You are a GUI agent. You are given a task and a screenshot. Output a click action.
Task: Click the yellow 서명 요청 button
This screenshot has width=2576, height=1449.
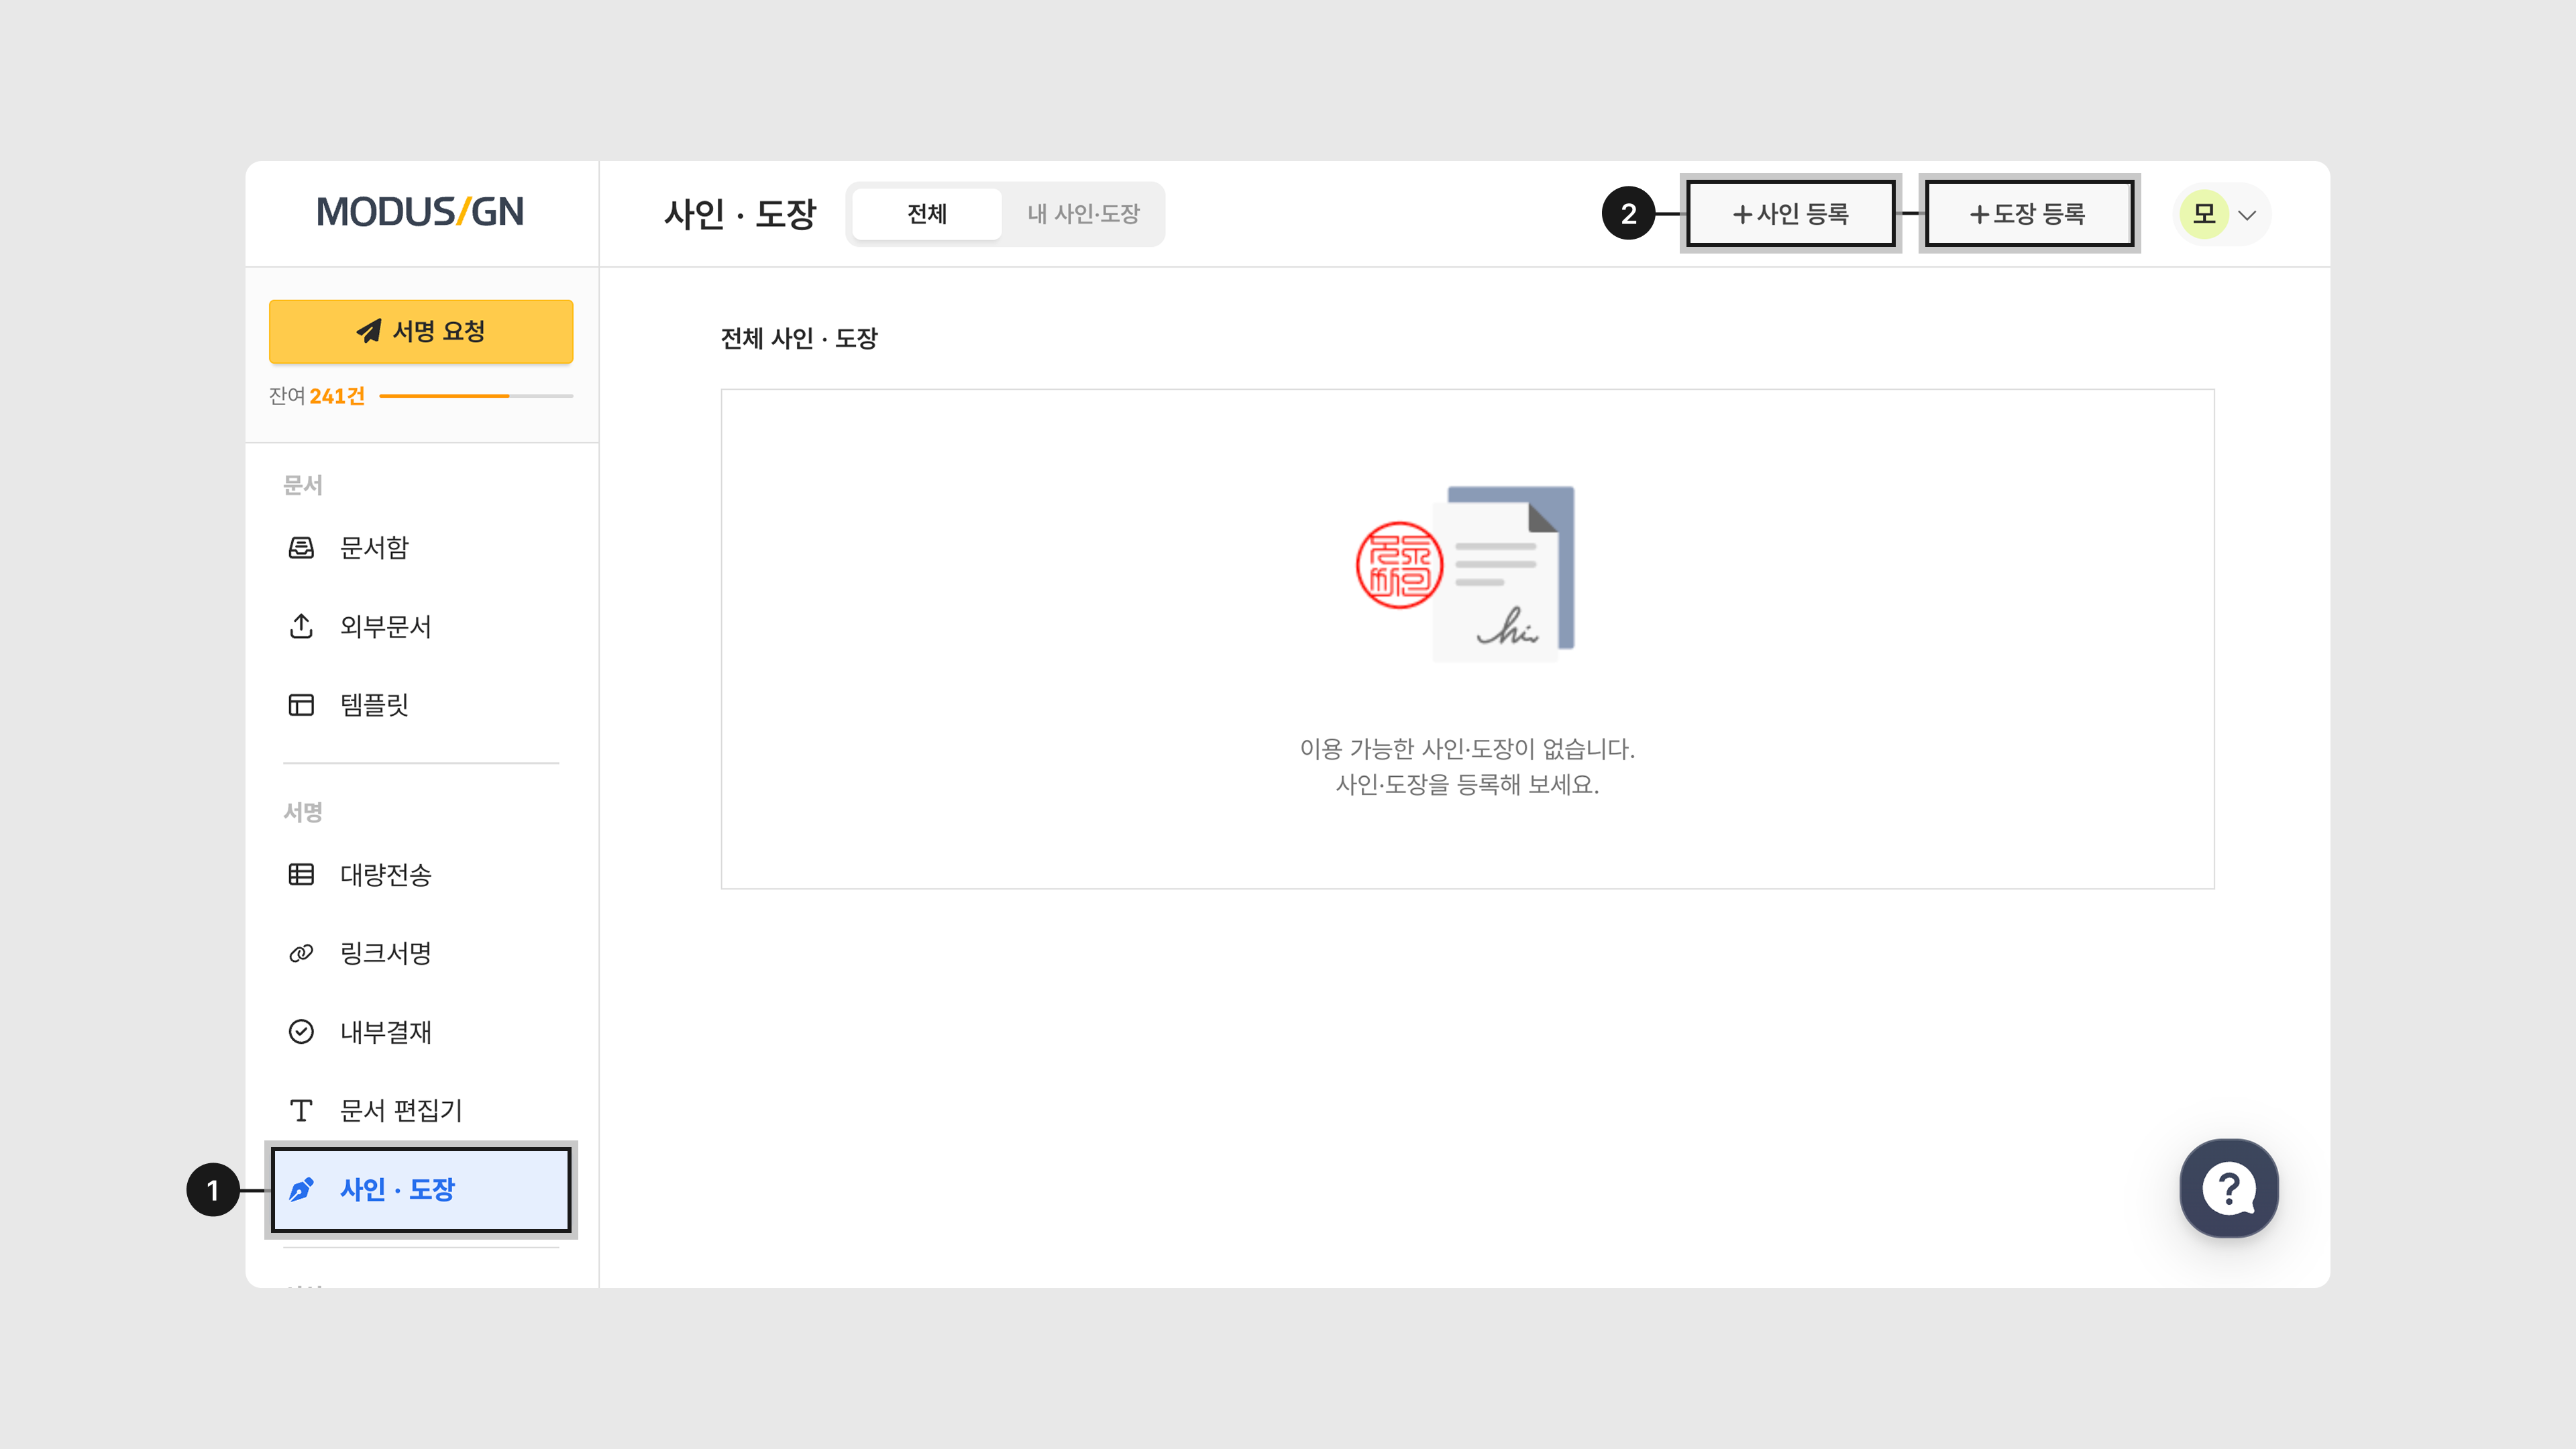coord(421,331)
